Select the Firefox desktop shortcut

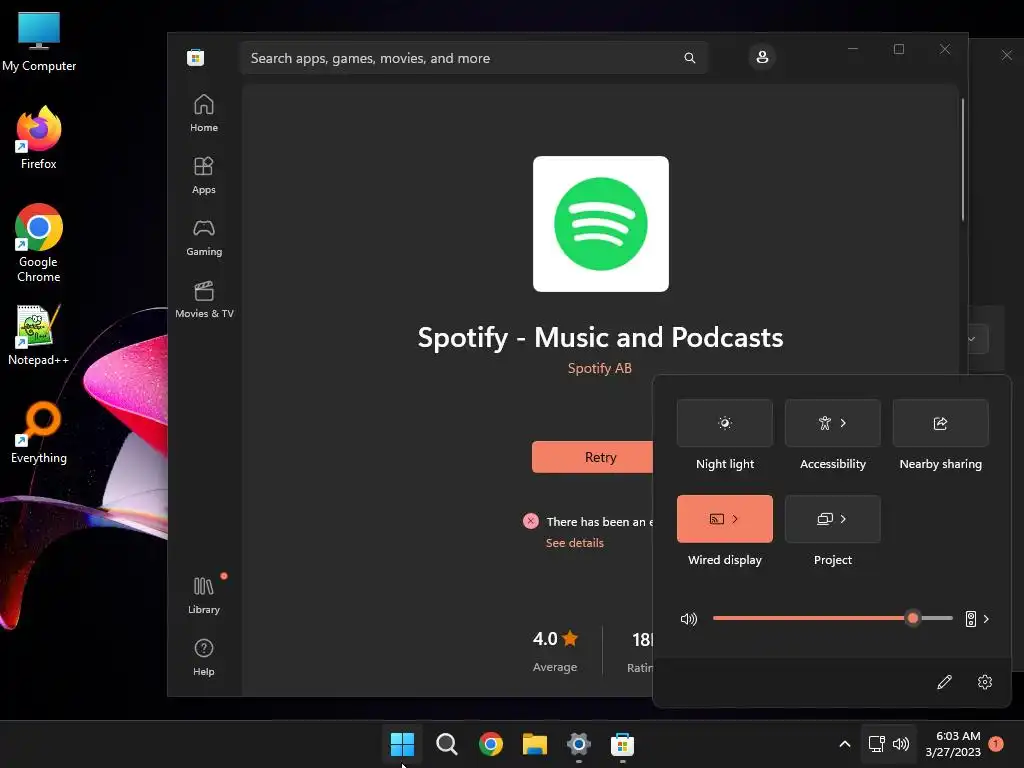39,138
